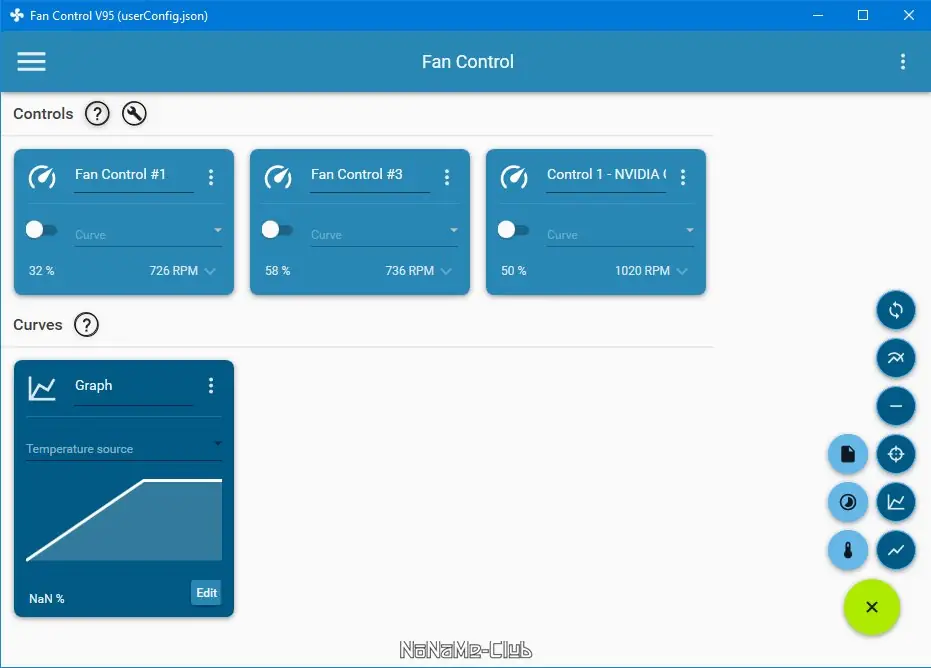931x668 pixels.
Task: Add a temperature sensor with thermometer button
Action: (848, 550)
